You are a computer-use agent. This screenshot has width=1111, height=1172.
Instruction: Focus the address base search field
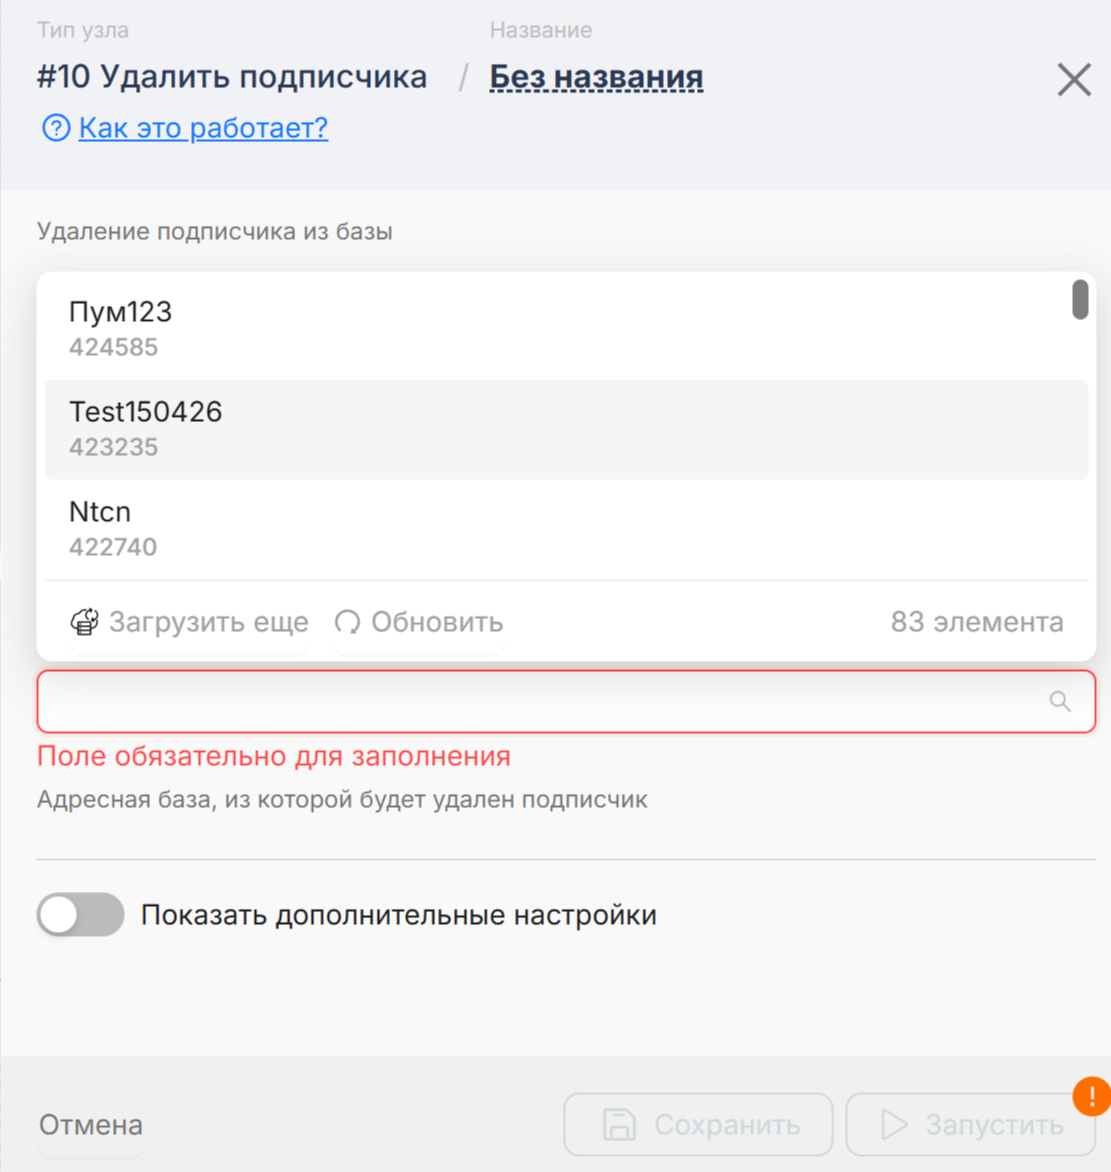click(x=540, y=701)
